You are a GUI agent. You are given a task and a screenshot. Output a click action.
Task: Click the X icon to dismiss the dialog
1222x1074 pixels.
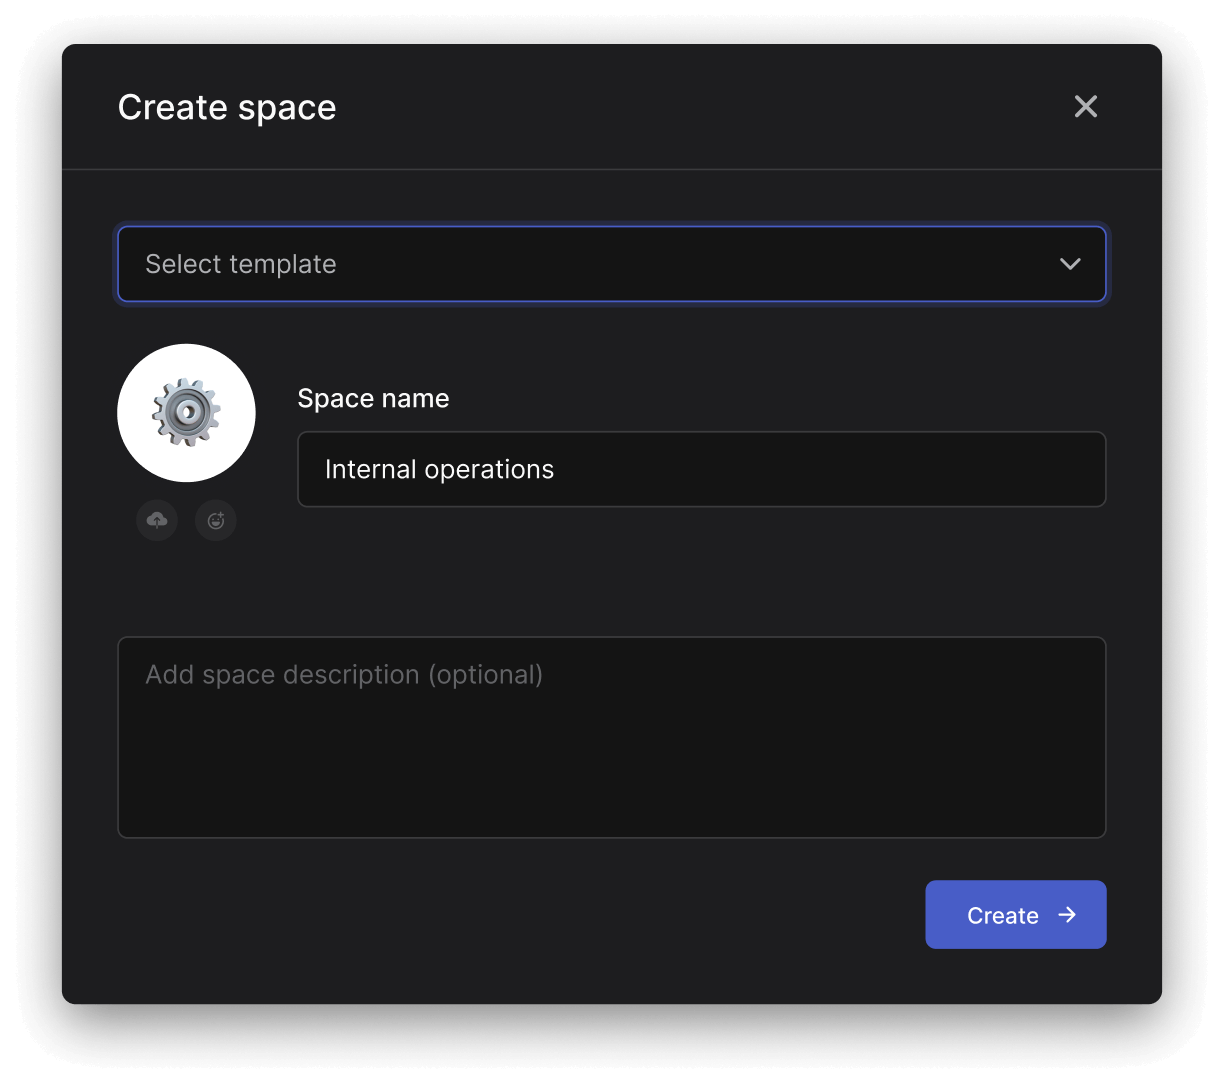(1085, 106)
